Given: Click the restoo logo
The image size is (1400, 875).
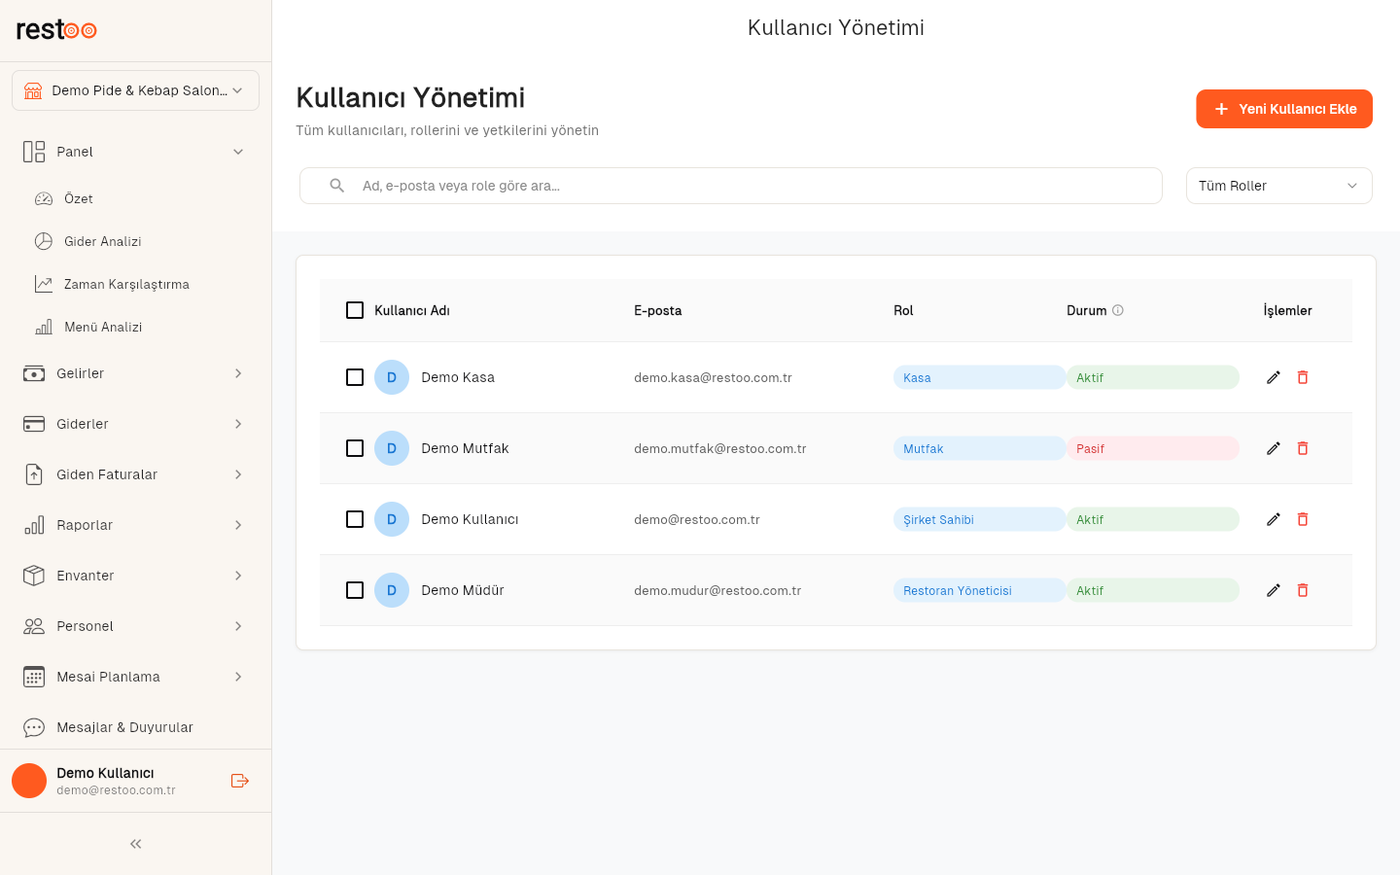Looking at the screenshot, I should pyautogui.click(x=56, y=30).
